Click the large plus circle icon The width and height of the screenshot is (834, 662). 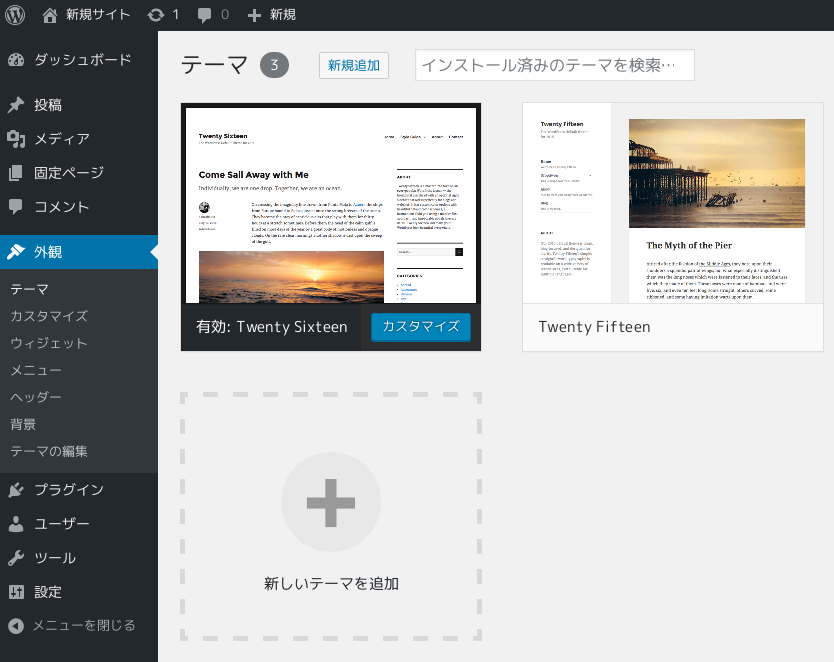(x=331, y=502)
